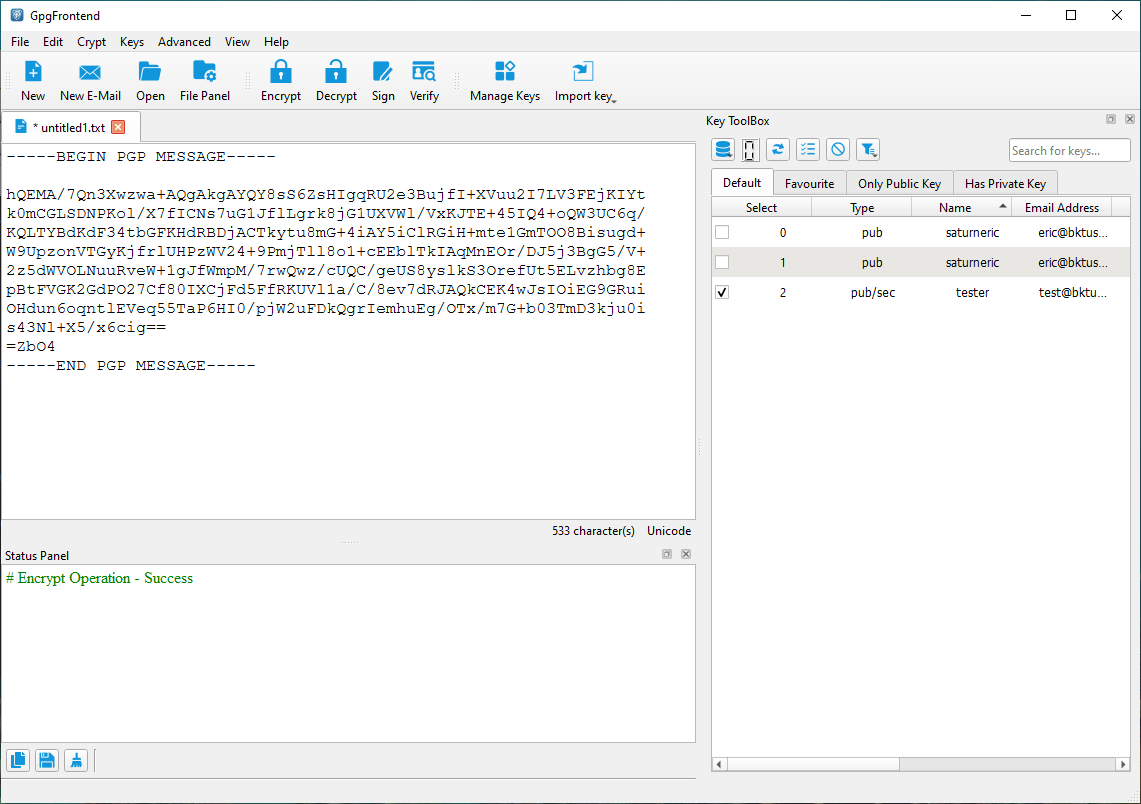The image size is (1141, 804).
Task: Click the LCD-style counter in Key ToolBox
Action: [750, 150]
